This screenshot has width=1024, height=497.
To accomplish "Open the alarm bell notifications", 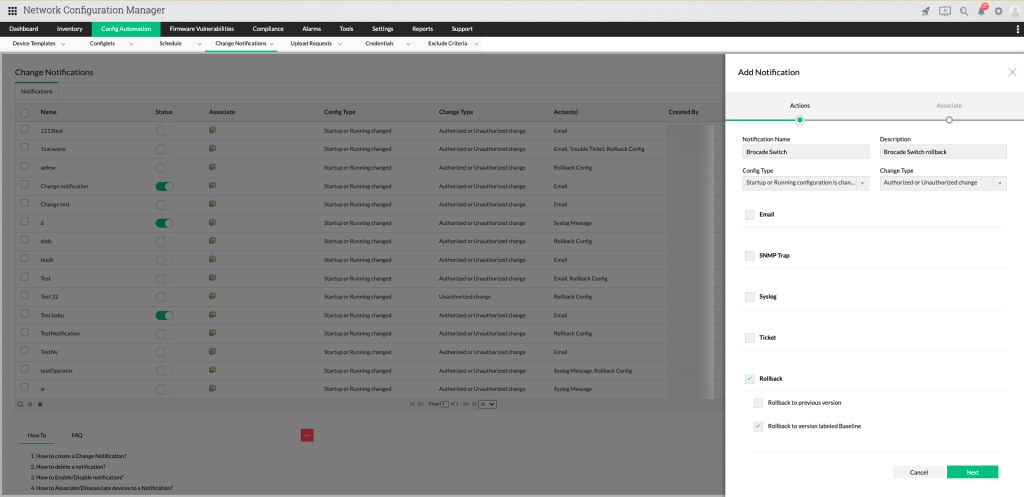I will pyautogui.click(x=981, y=11).
